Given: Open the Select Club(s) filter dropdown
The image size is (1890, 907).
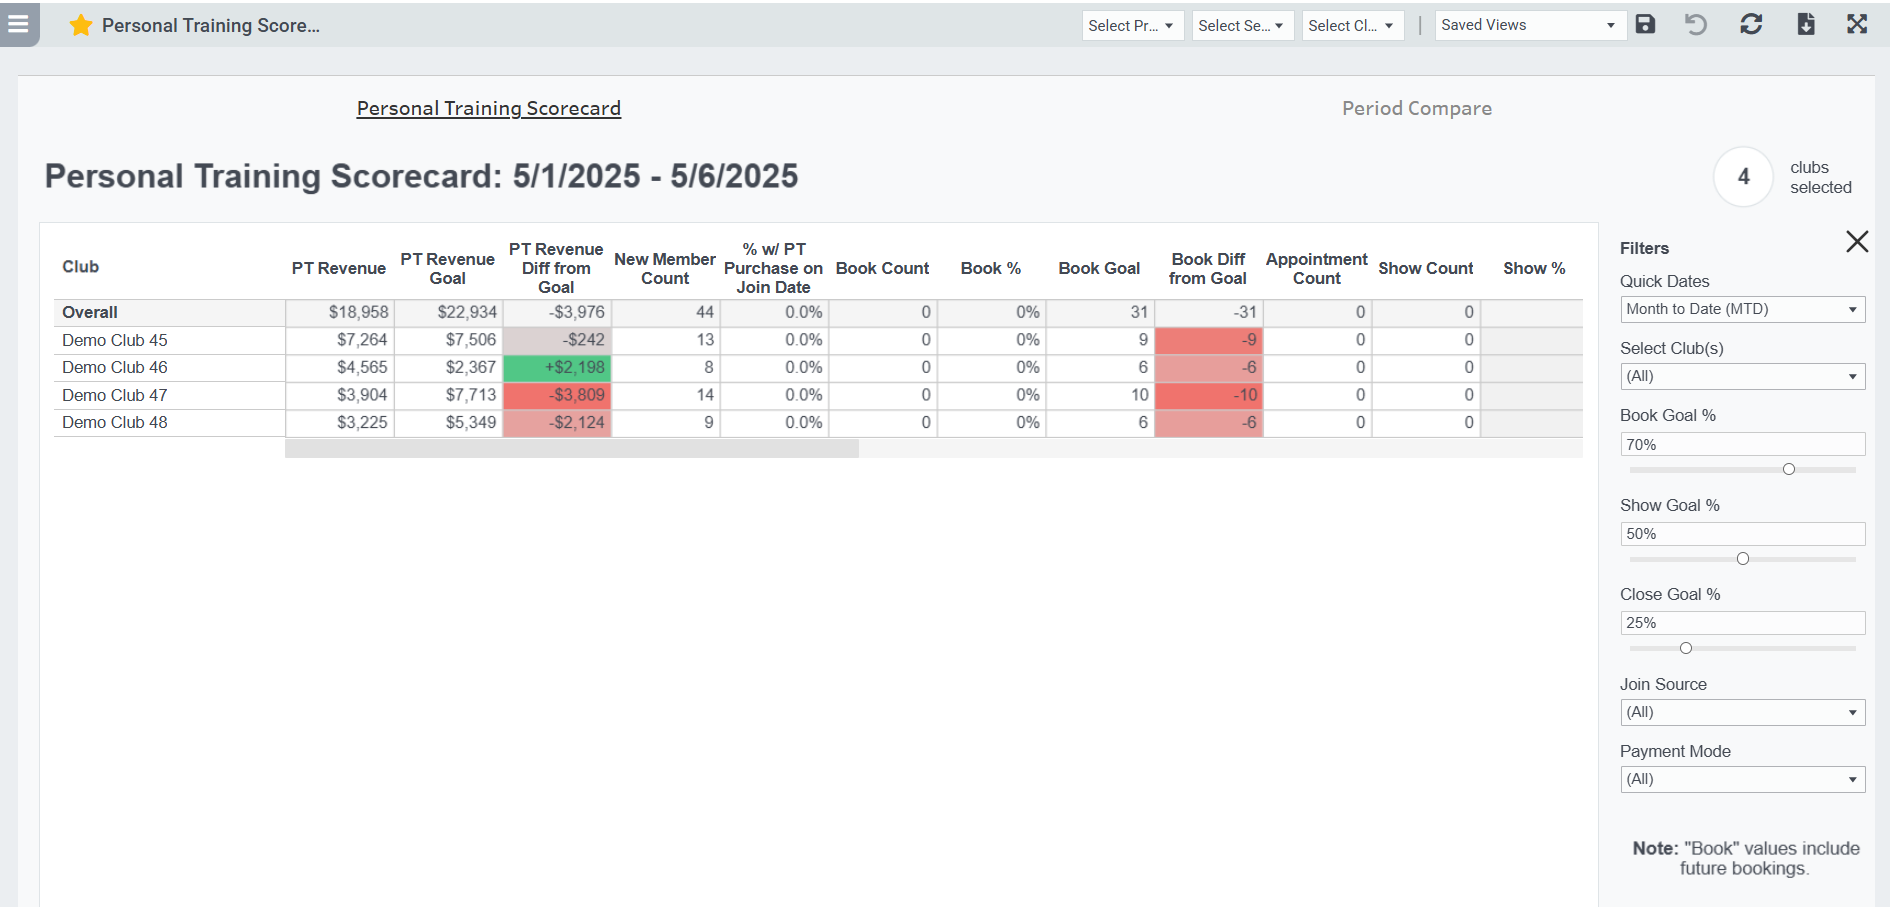Looking at the screenshot, I should tap(1742, 376).
